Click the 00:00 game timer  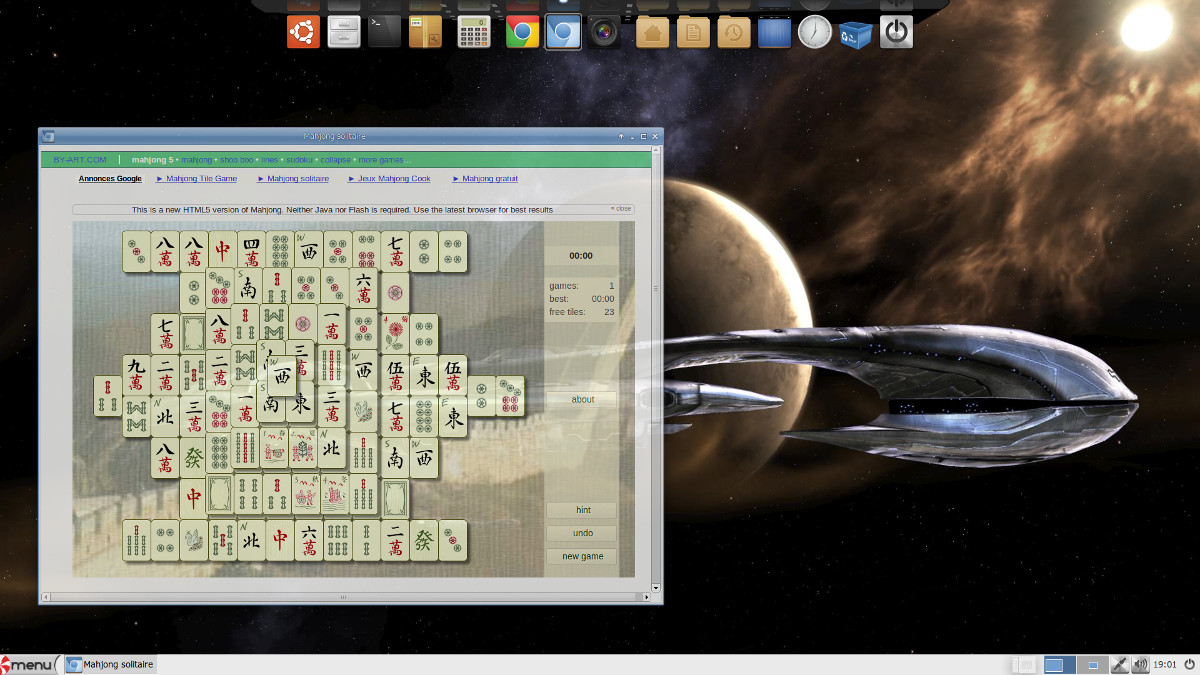581,256
